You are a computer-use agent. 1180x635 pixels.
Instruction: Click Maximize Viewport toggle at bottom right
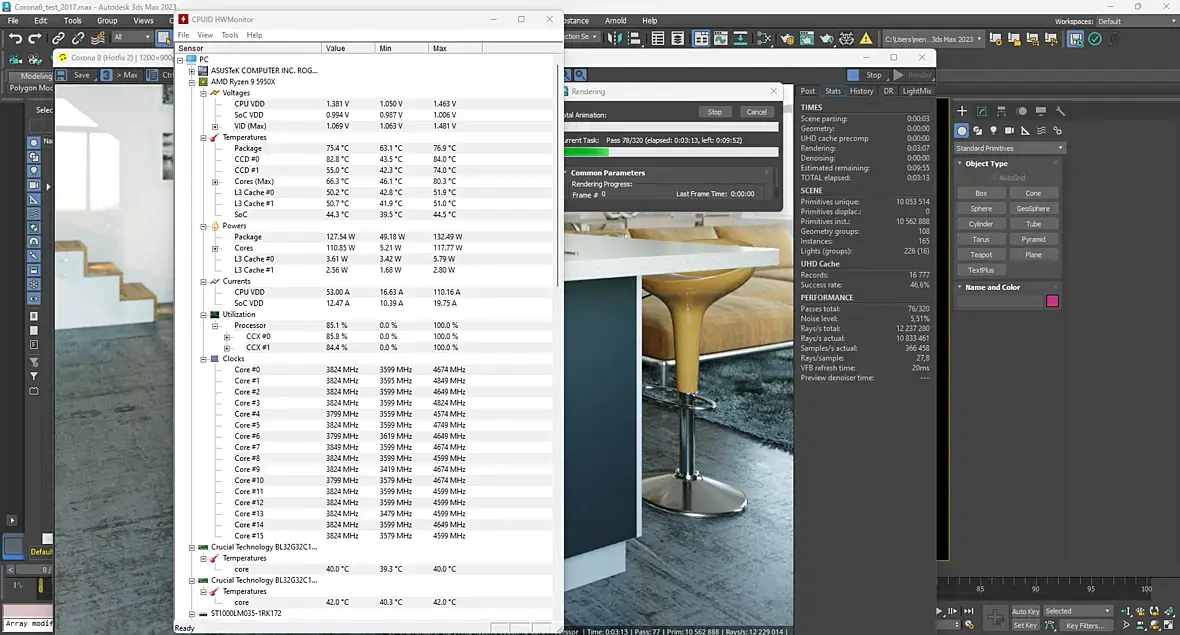[1169, 624]
